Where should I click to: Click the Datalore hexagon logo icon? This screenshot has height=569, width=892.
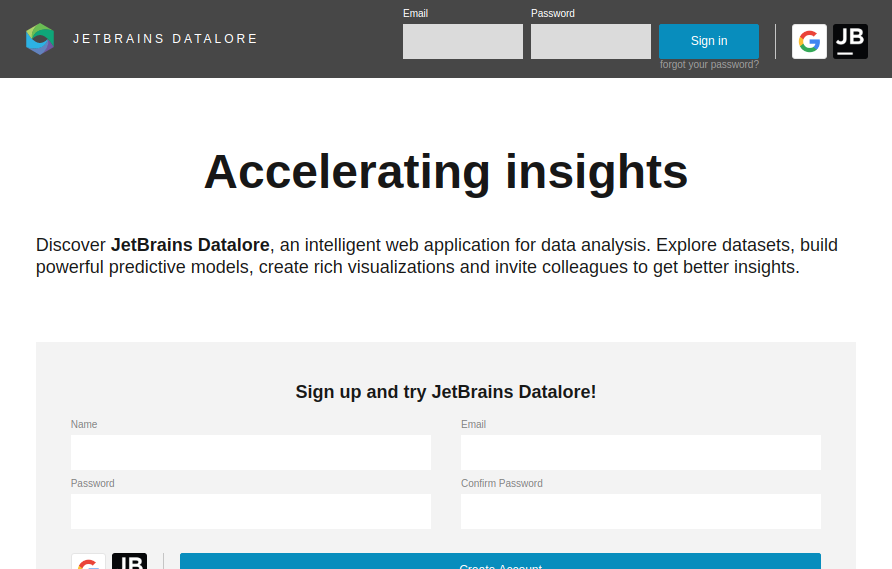click(40, 39)
